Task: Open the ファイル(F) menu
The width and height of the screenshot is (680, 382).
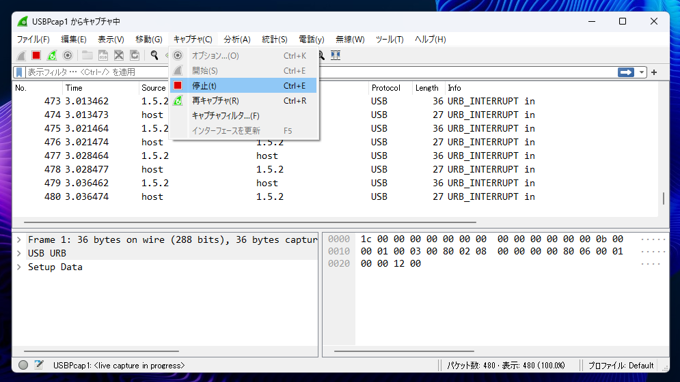Action: tap(33, 39)
